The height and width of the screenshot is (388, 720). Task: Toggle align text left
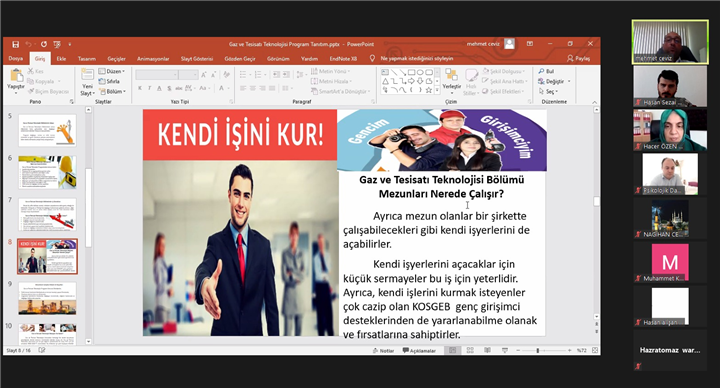(243, 88)
